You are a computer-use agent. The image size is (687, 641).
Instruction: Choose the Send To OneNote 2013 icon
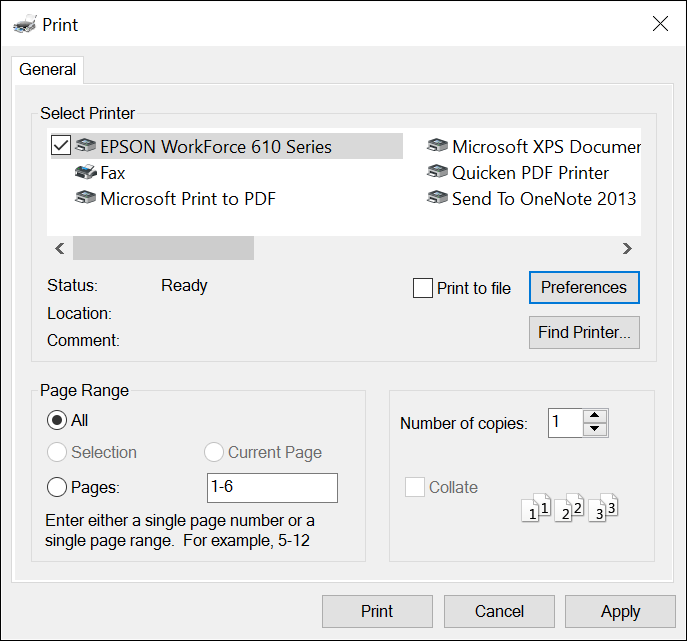[x=437, y=198]
